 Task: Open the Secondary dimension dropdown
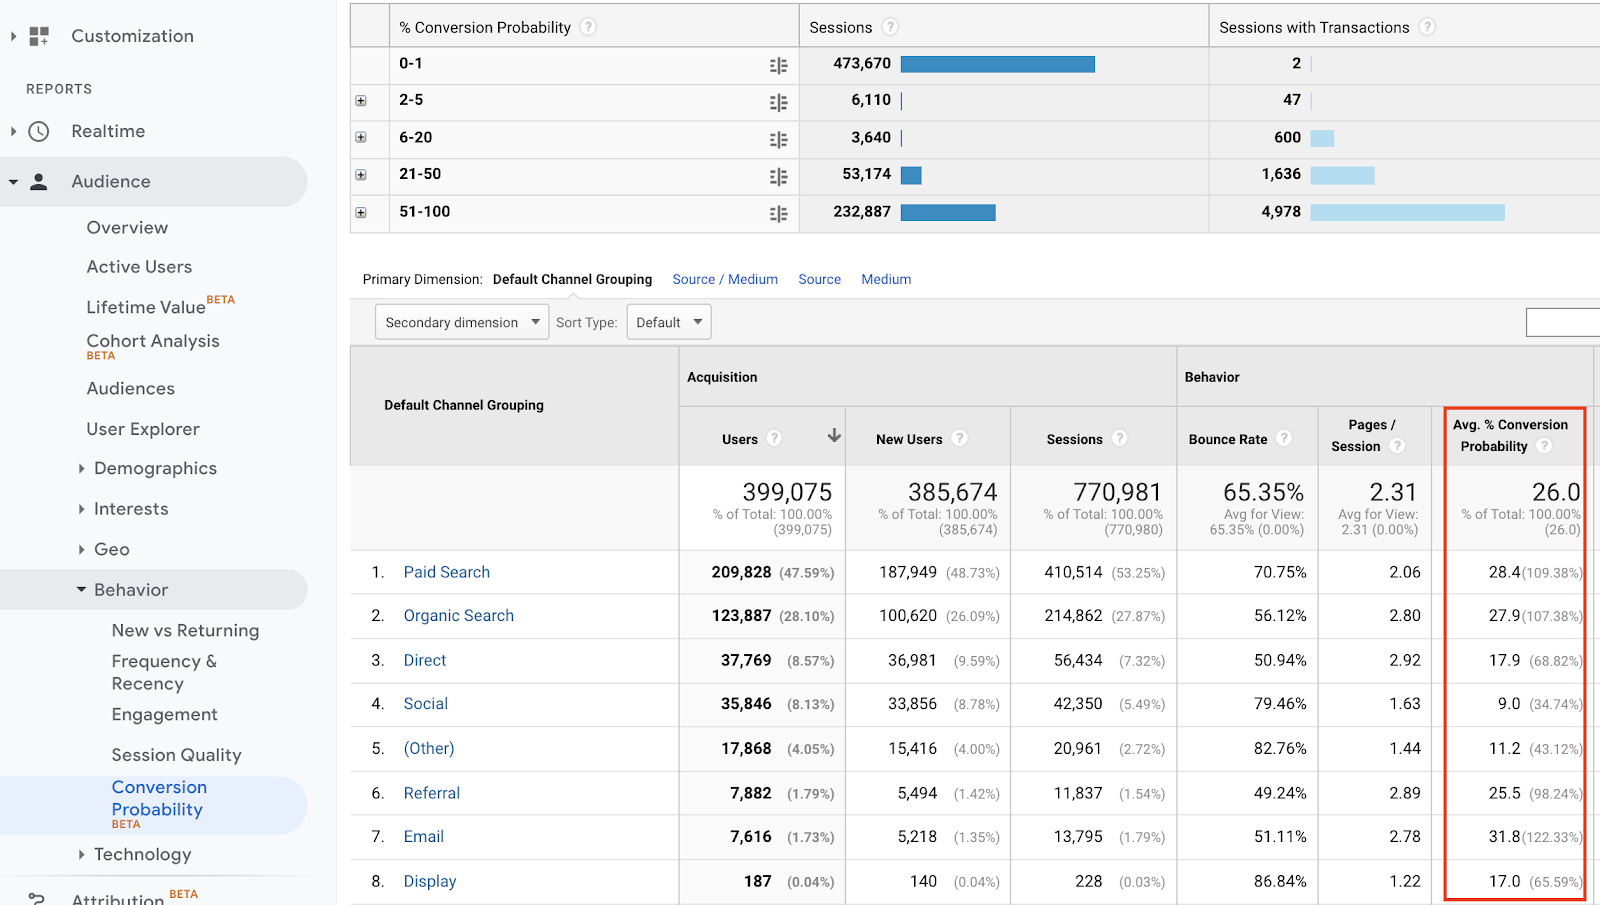461,322
